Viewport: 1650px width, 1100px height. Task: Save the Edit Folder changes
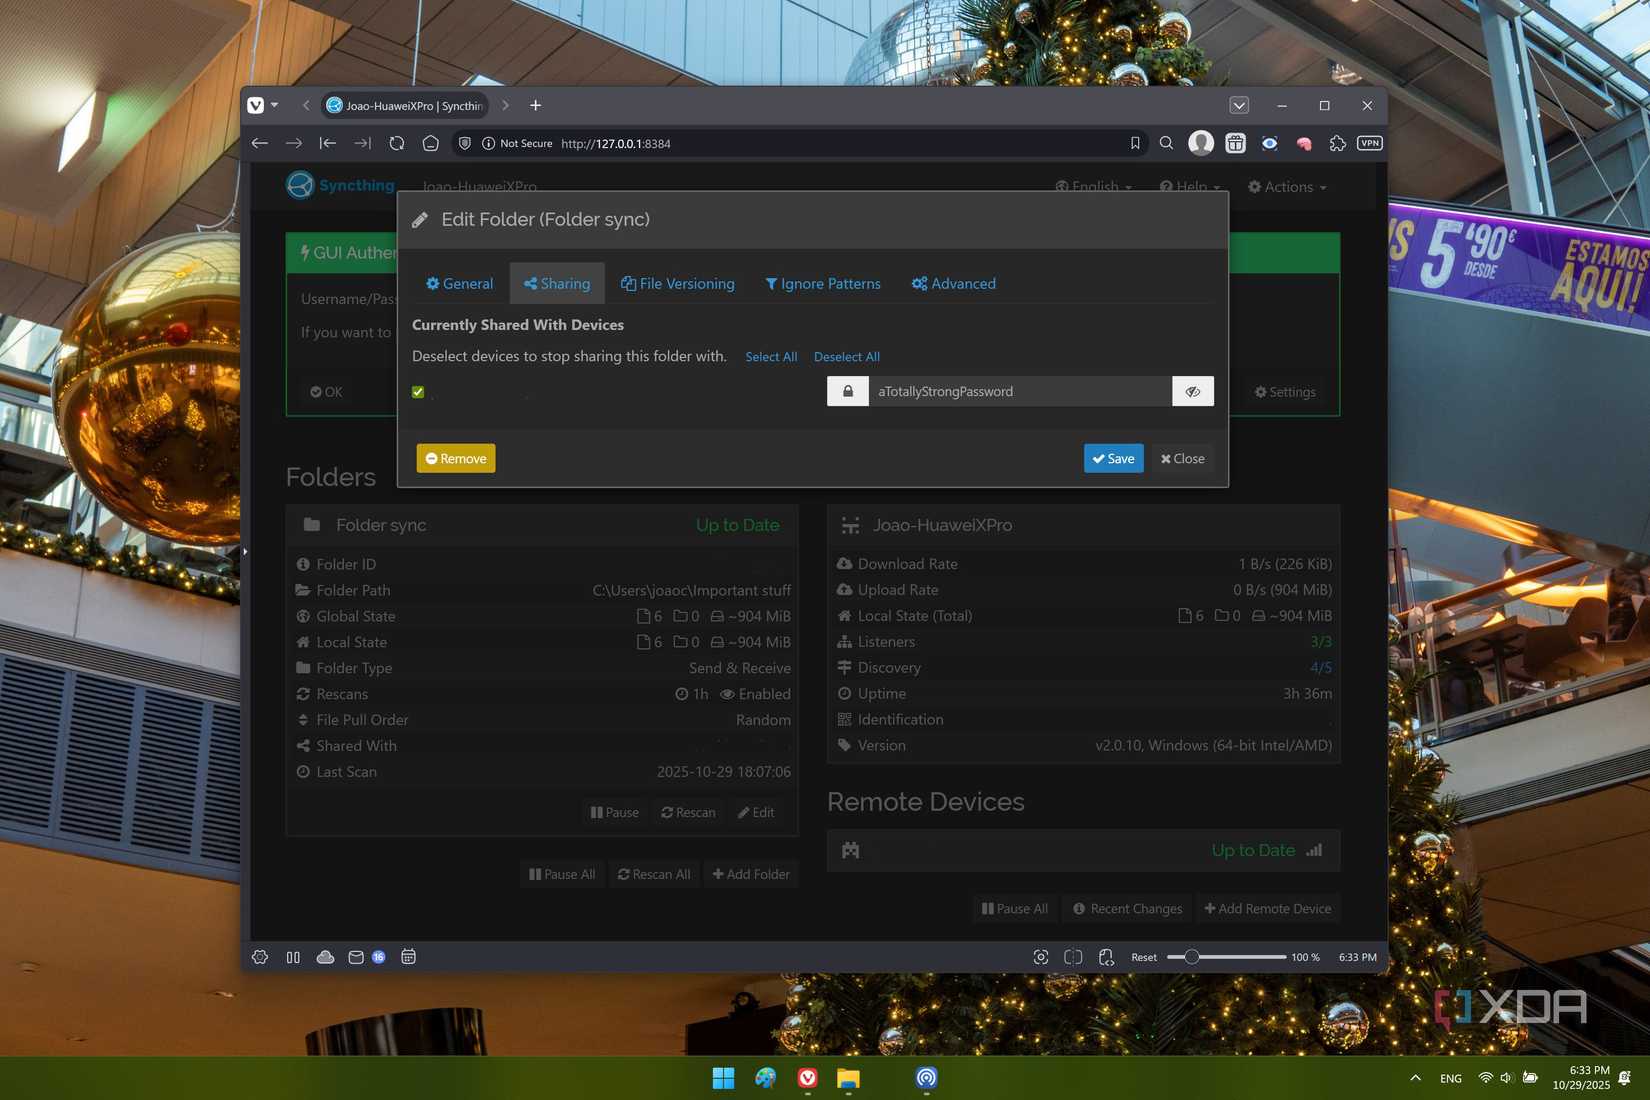(1112, 458)
